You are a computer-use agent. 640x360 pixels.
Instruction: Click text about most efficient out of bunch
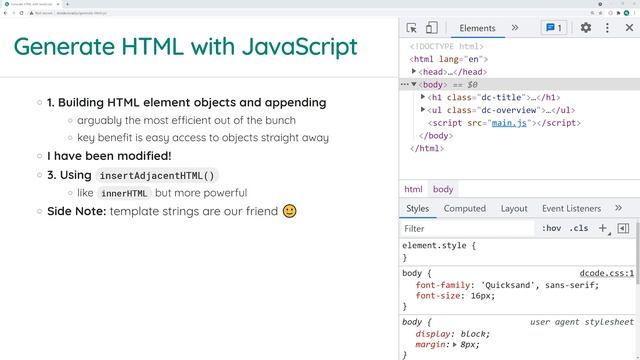(186, 120)
